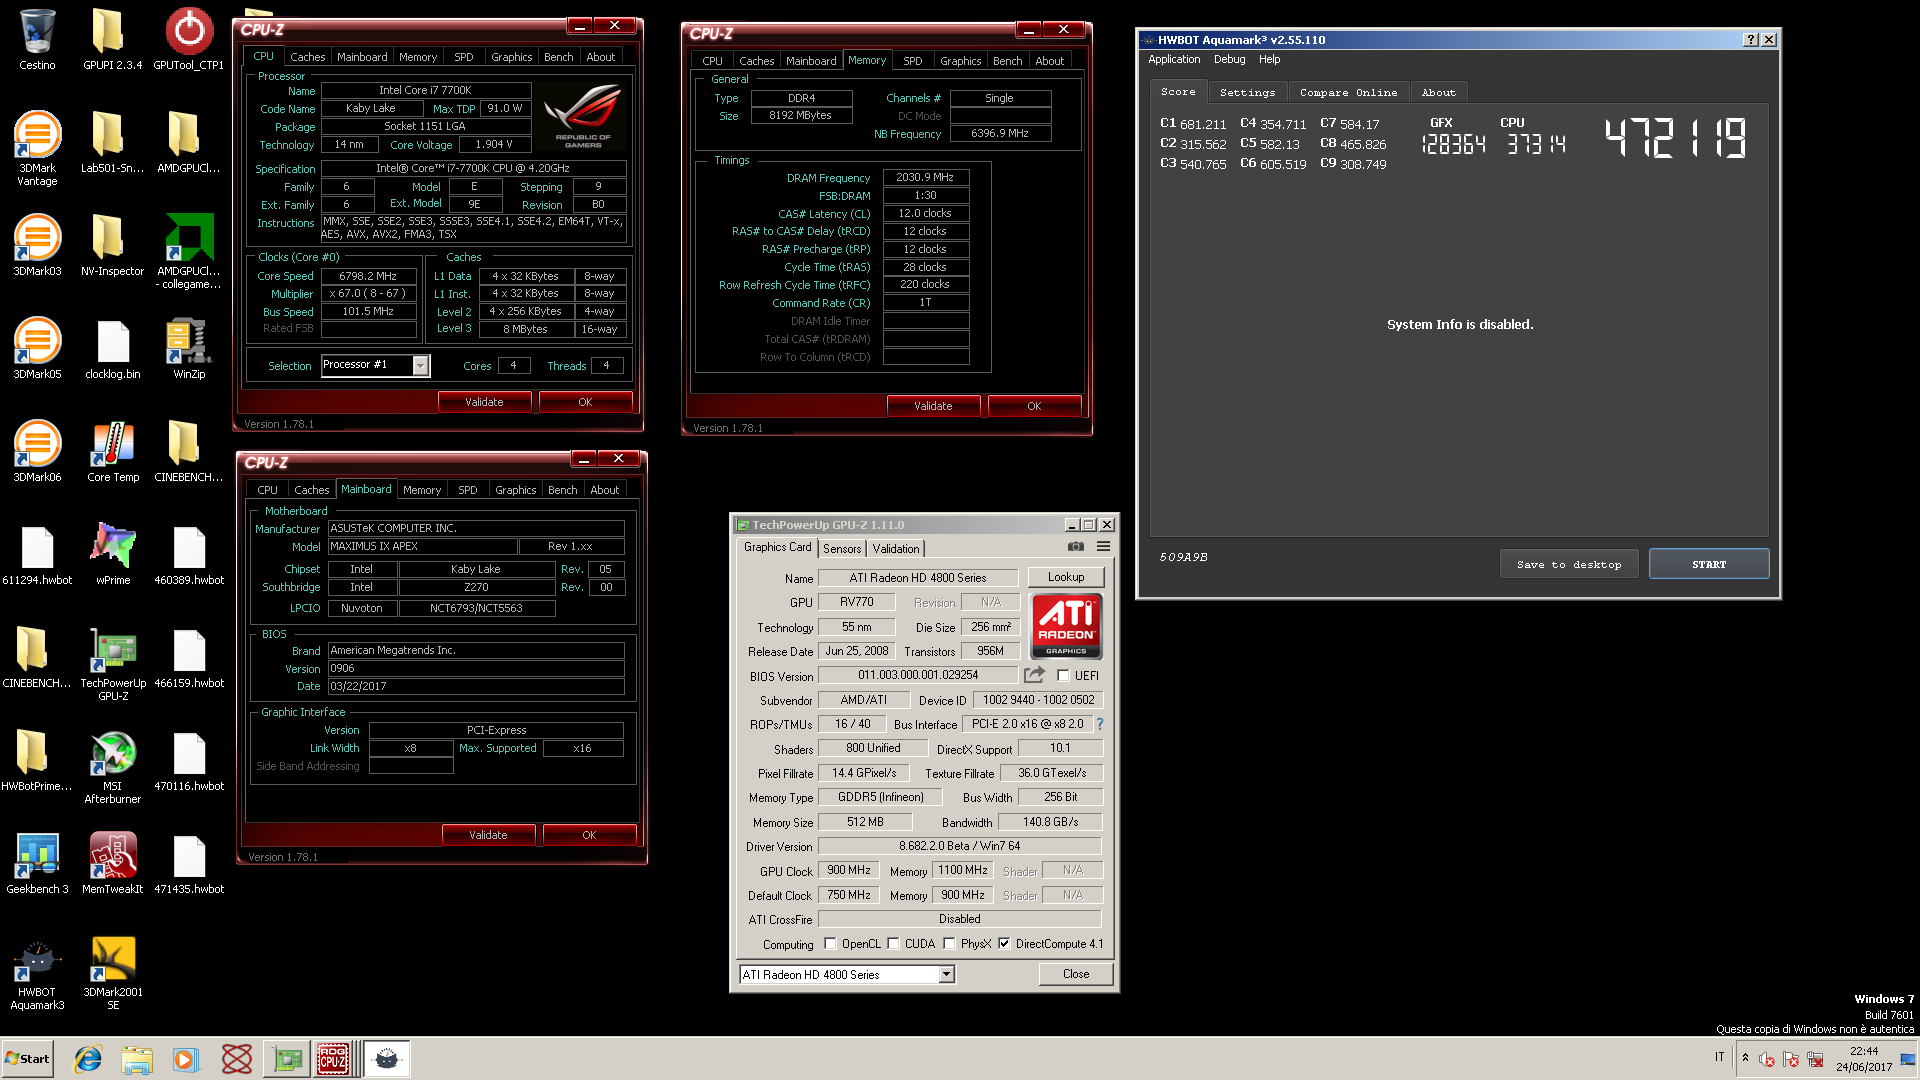Open the CINEBENCH folder next to Core Temp
The image size is (1920, 1080).
(x=188, y=451)
